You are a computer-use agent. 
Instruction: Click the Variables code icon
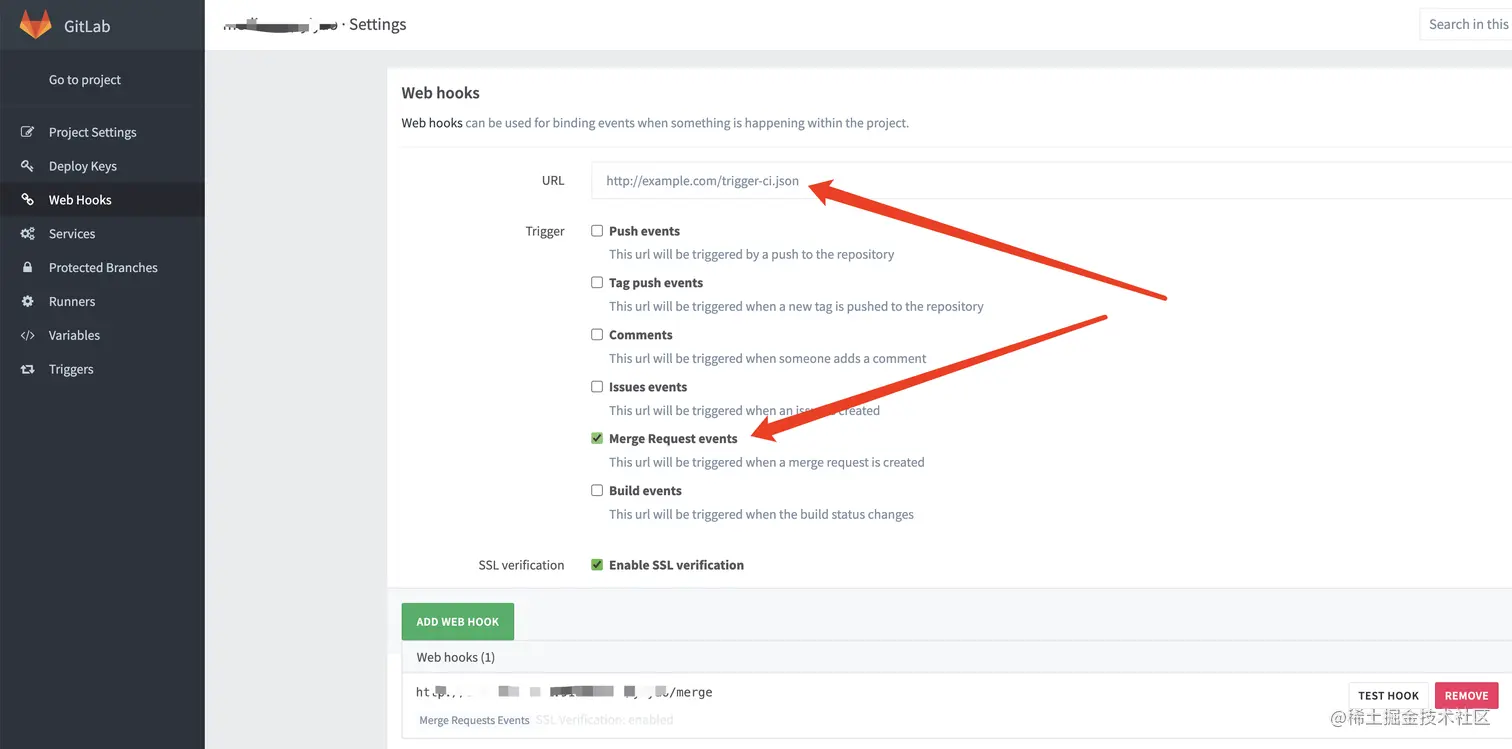click(x=28, y=335)
